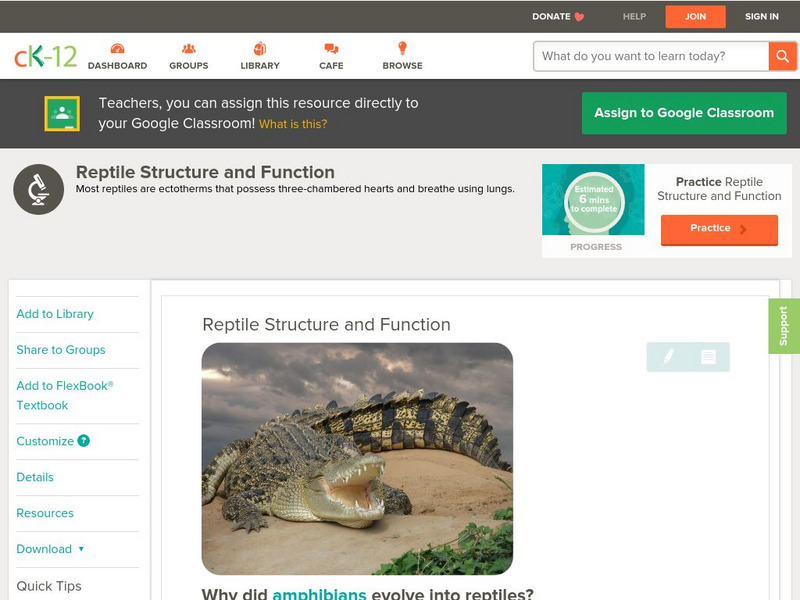The width and height of the screenshot is (800, 600).
Task: Click the Practice button
Action: tap(719, 229)
